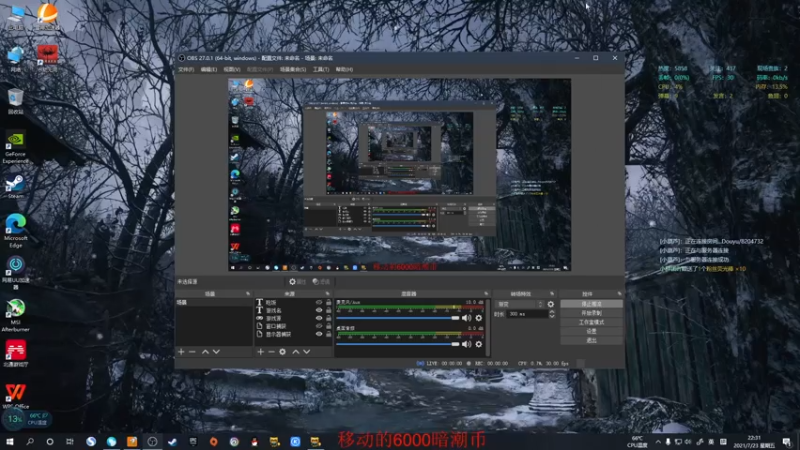Open Tools menu in OBS
800x450 pixels.
[x=321, y=69]
